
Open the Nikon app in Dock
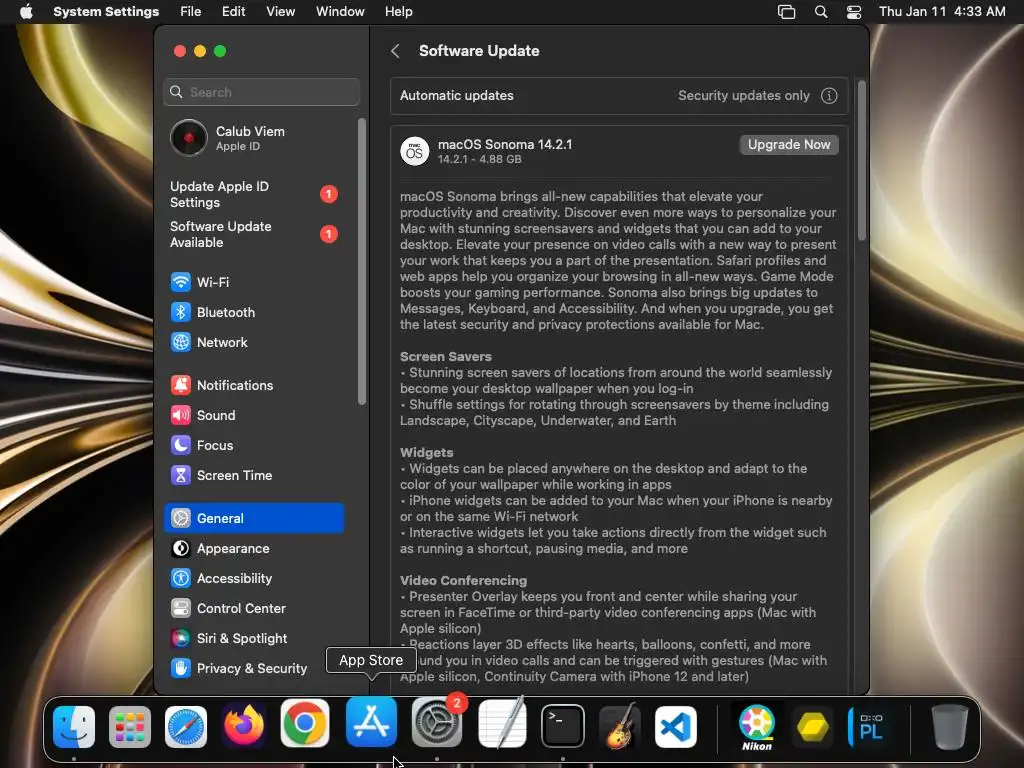pos(757,728)
